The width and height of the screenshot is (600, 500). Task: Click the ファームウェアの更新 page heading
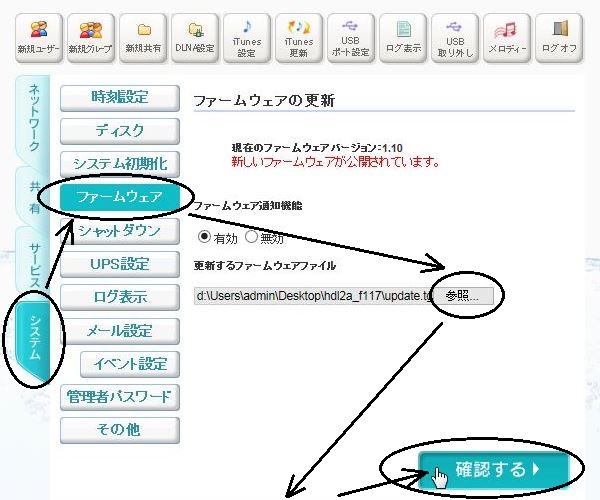pos(264,101)
